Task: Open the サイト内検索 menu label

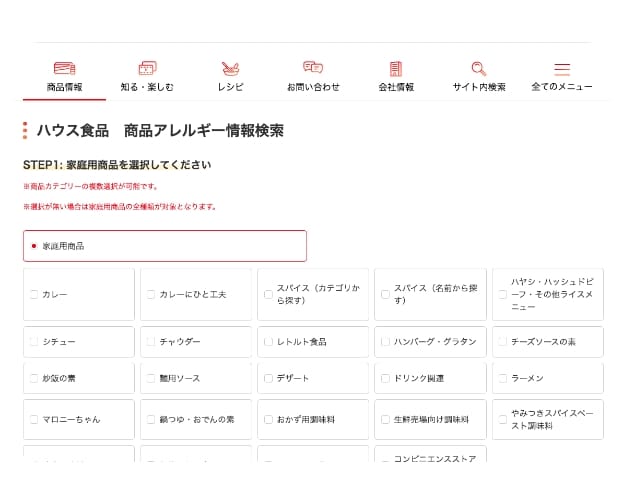Action: [x=479, y=87]
